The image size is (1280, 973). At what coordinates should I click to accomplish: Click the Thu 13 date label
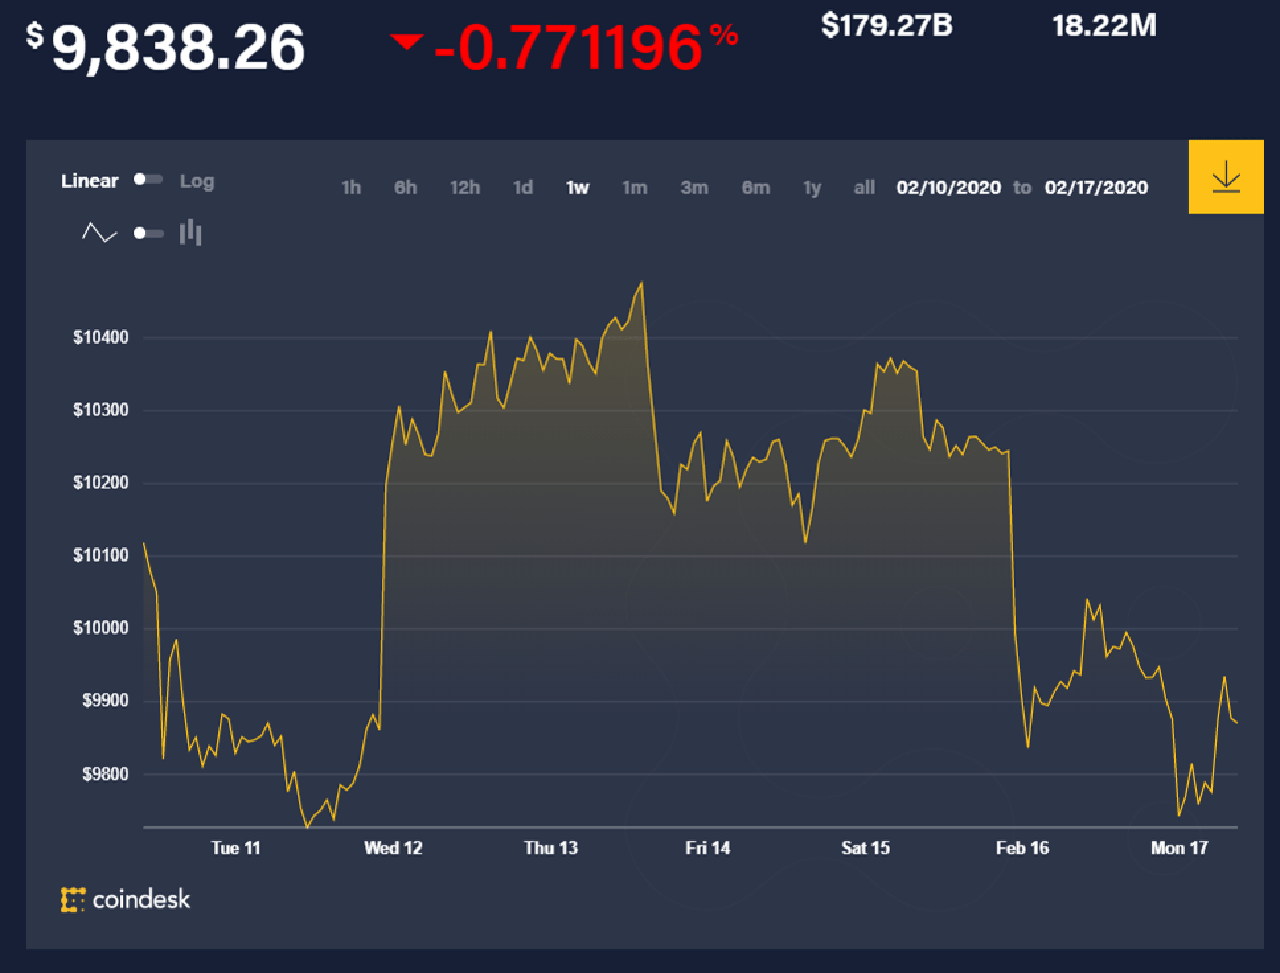(551, 848)
